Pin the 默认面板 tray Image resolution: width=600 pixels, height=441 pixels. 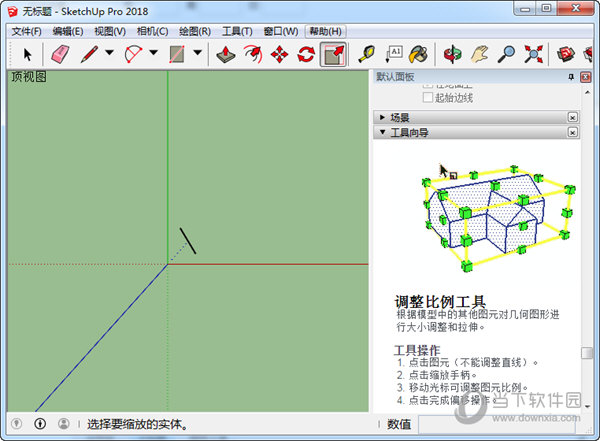pyautogui.click(x=571, y=77)
